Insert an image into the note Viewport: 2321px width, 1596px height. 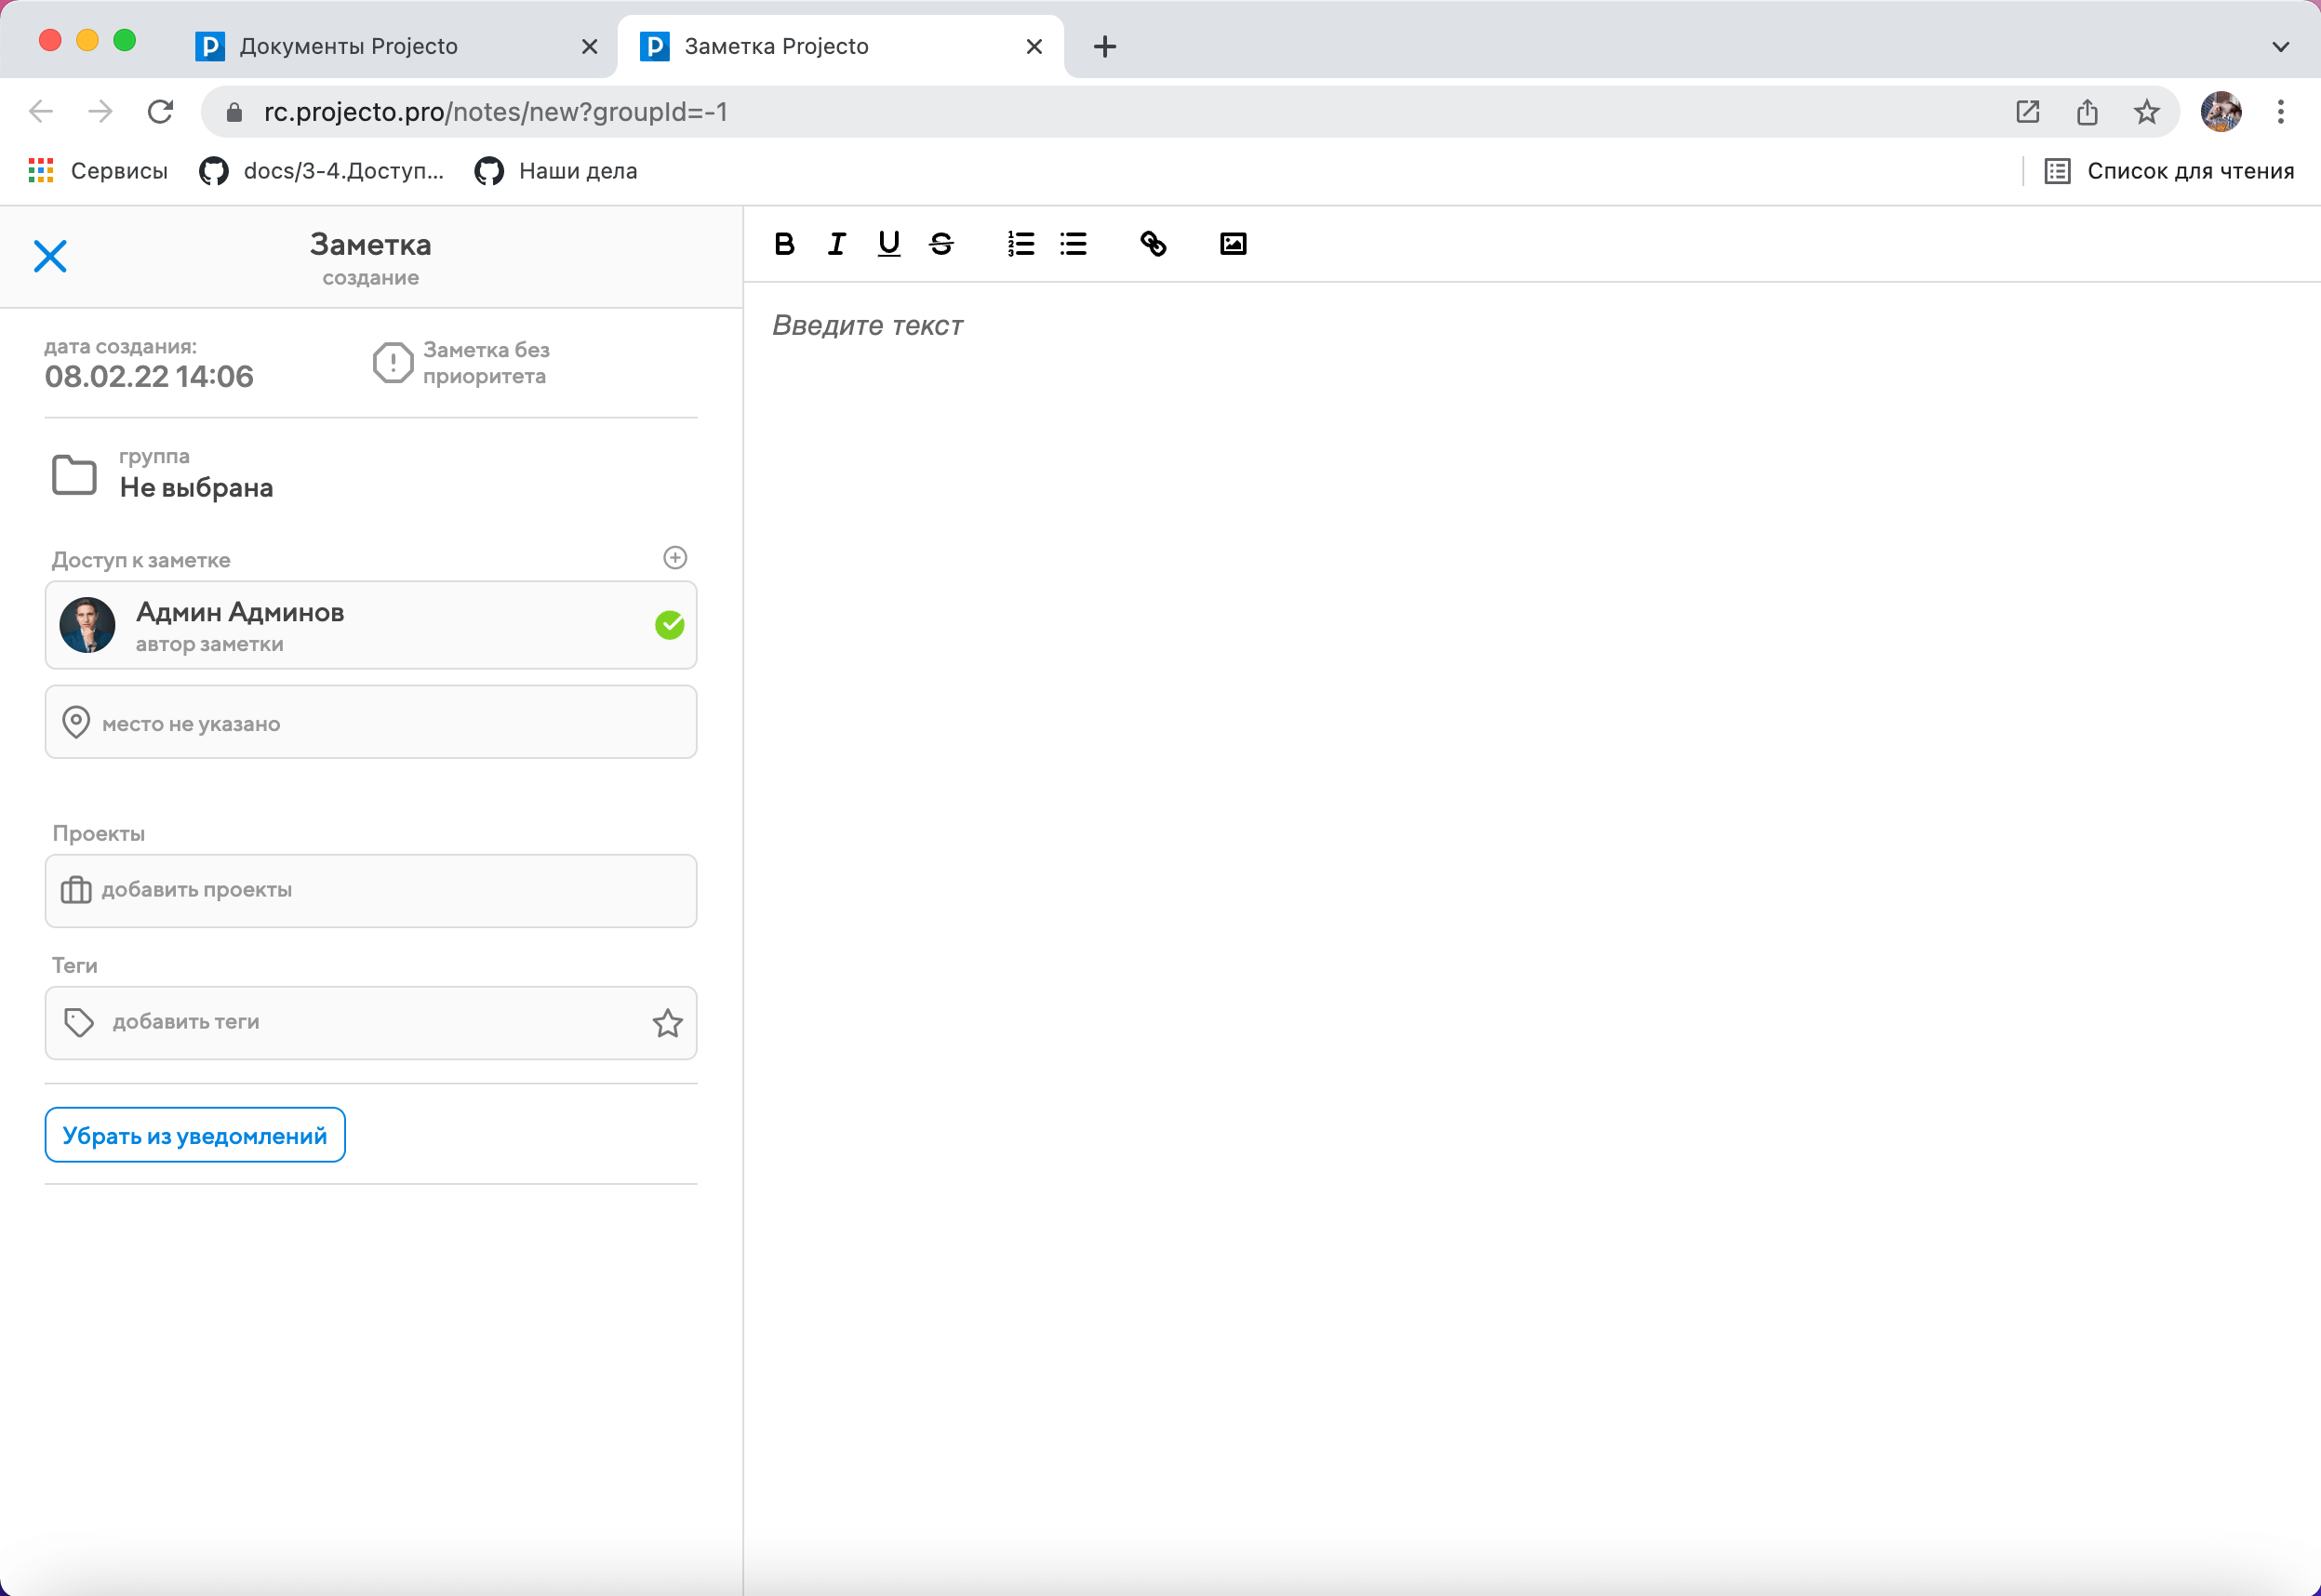point(1233,244)
